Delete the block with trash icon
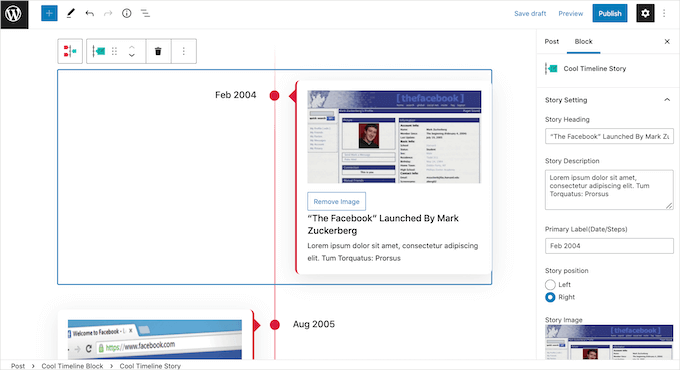This screenshot has width=680, height=370. [x=158, y=51]
